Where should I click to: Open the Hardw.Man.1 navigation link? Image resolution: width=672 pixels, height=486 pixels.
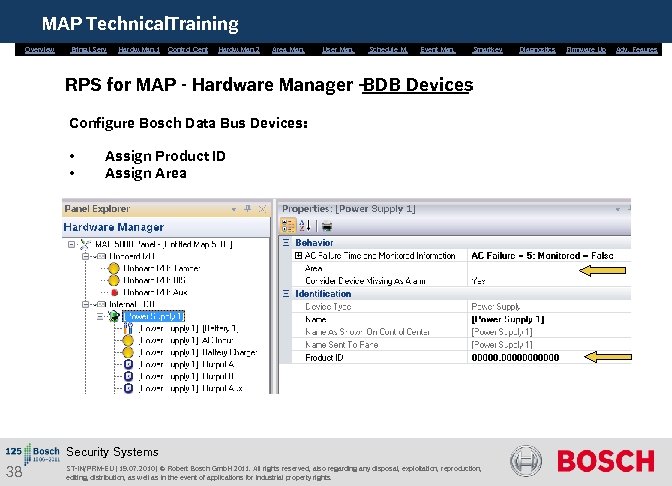click(x=139, y=50)
